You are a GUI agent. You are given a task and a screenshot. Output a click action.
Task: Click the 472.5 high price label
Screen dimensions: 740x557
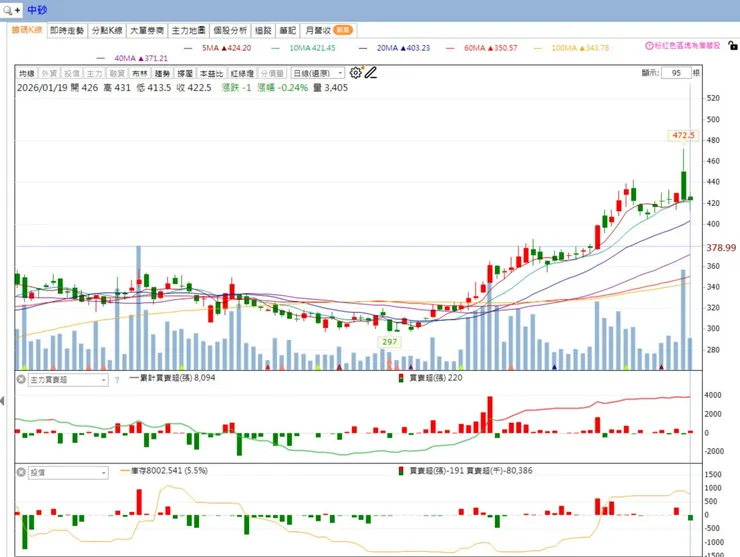click(683, 135)
